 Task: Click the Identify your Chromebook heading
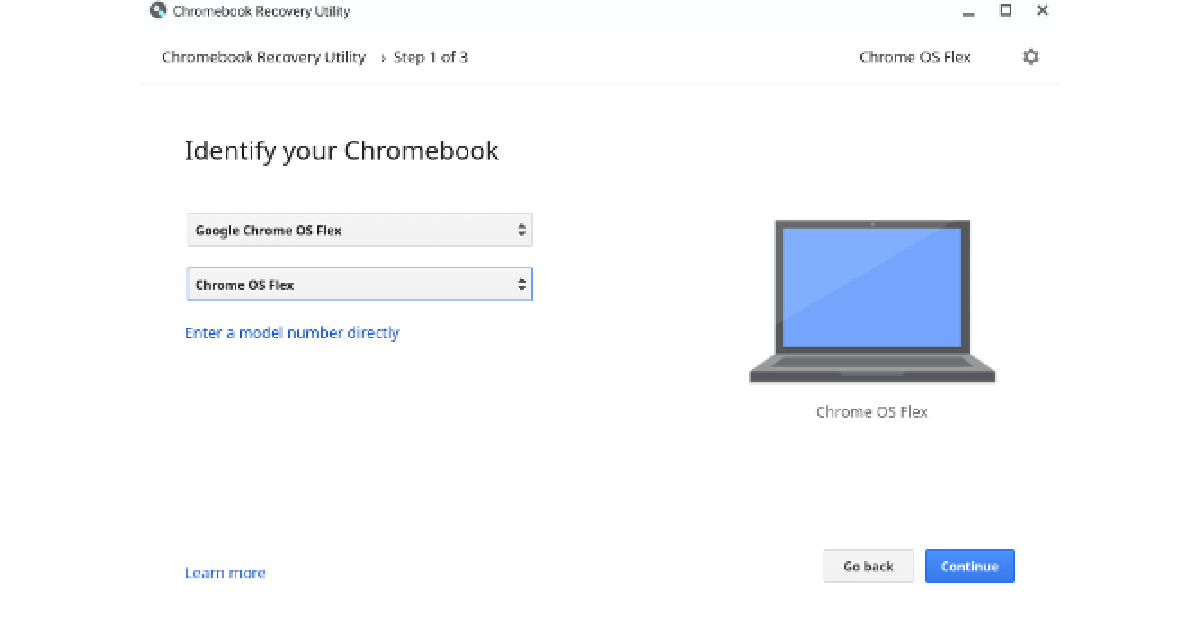[x=341, y=151]
